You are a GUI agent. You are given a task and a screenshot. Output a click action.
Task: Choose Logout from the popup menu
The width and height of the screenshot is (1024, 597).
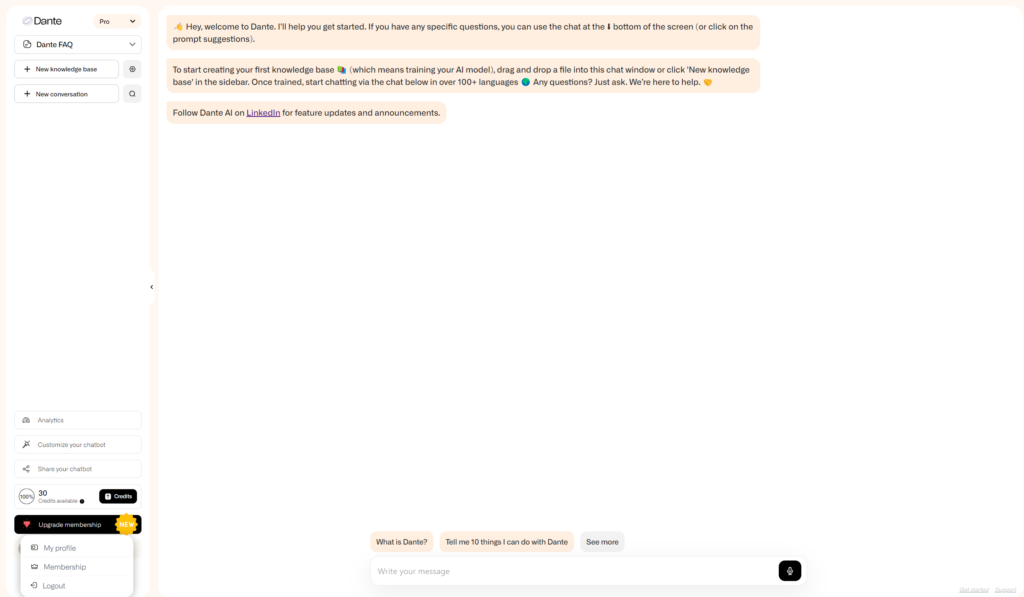(76, 585)
